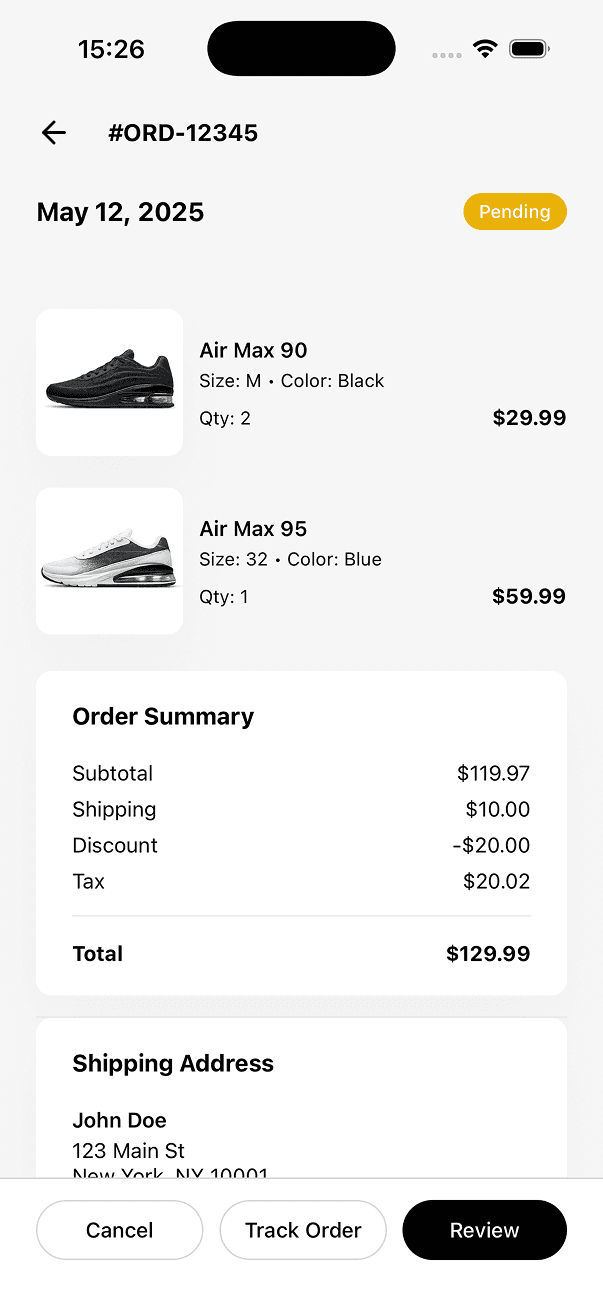Tap the Air Max 95 product image

(x=109, y=561)
